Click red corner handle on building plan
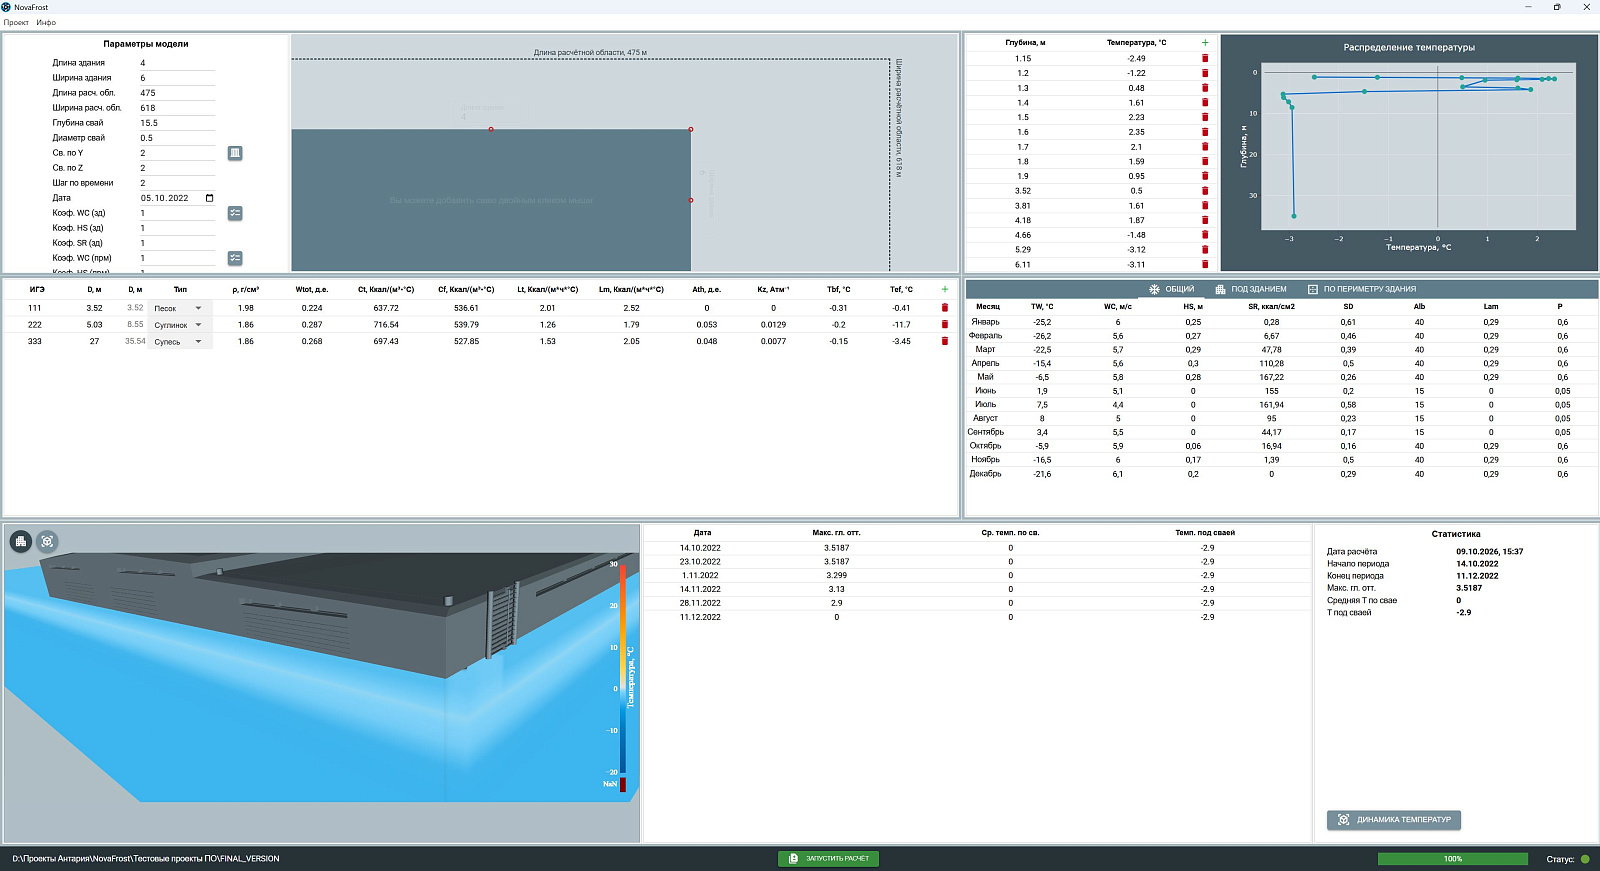 click(691, 129)
